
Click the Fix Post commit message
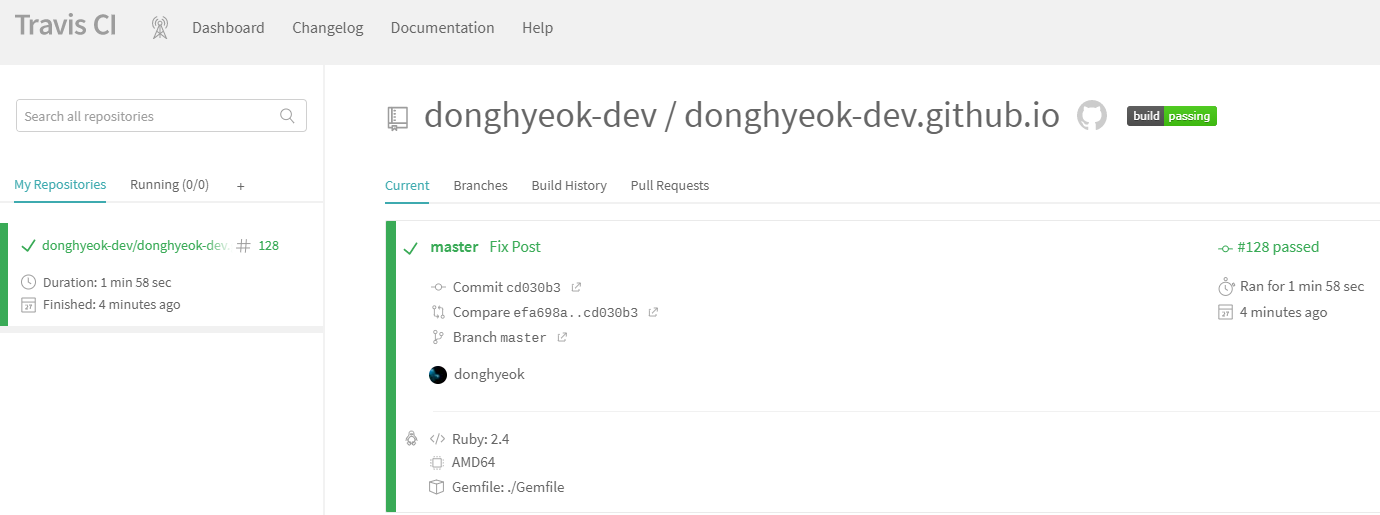click(x=515, y=247)
